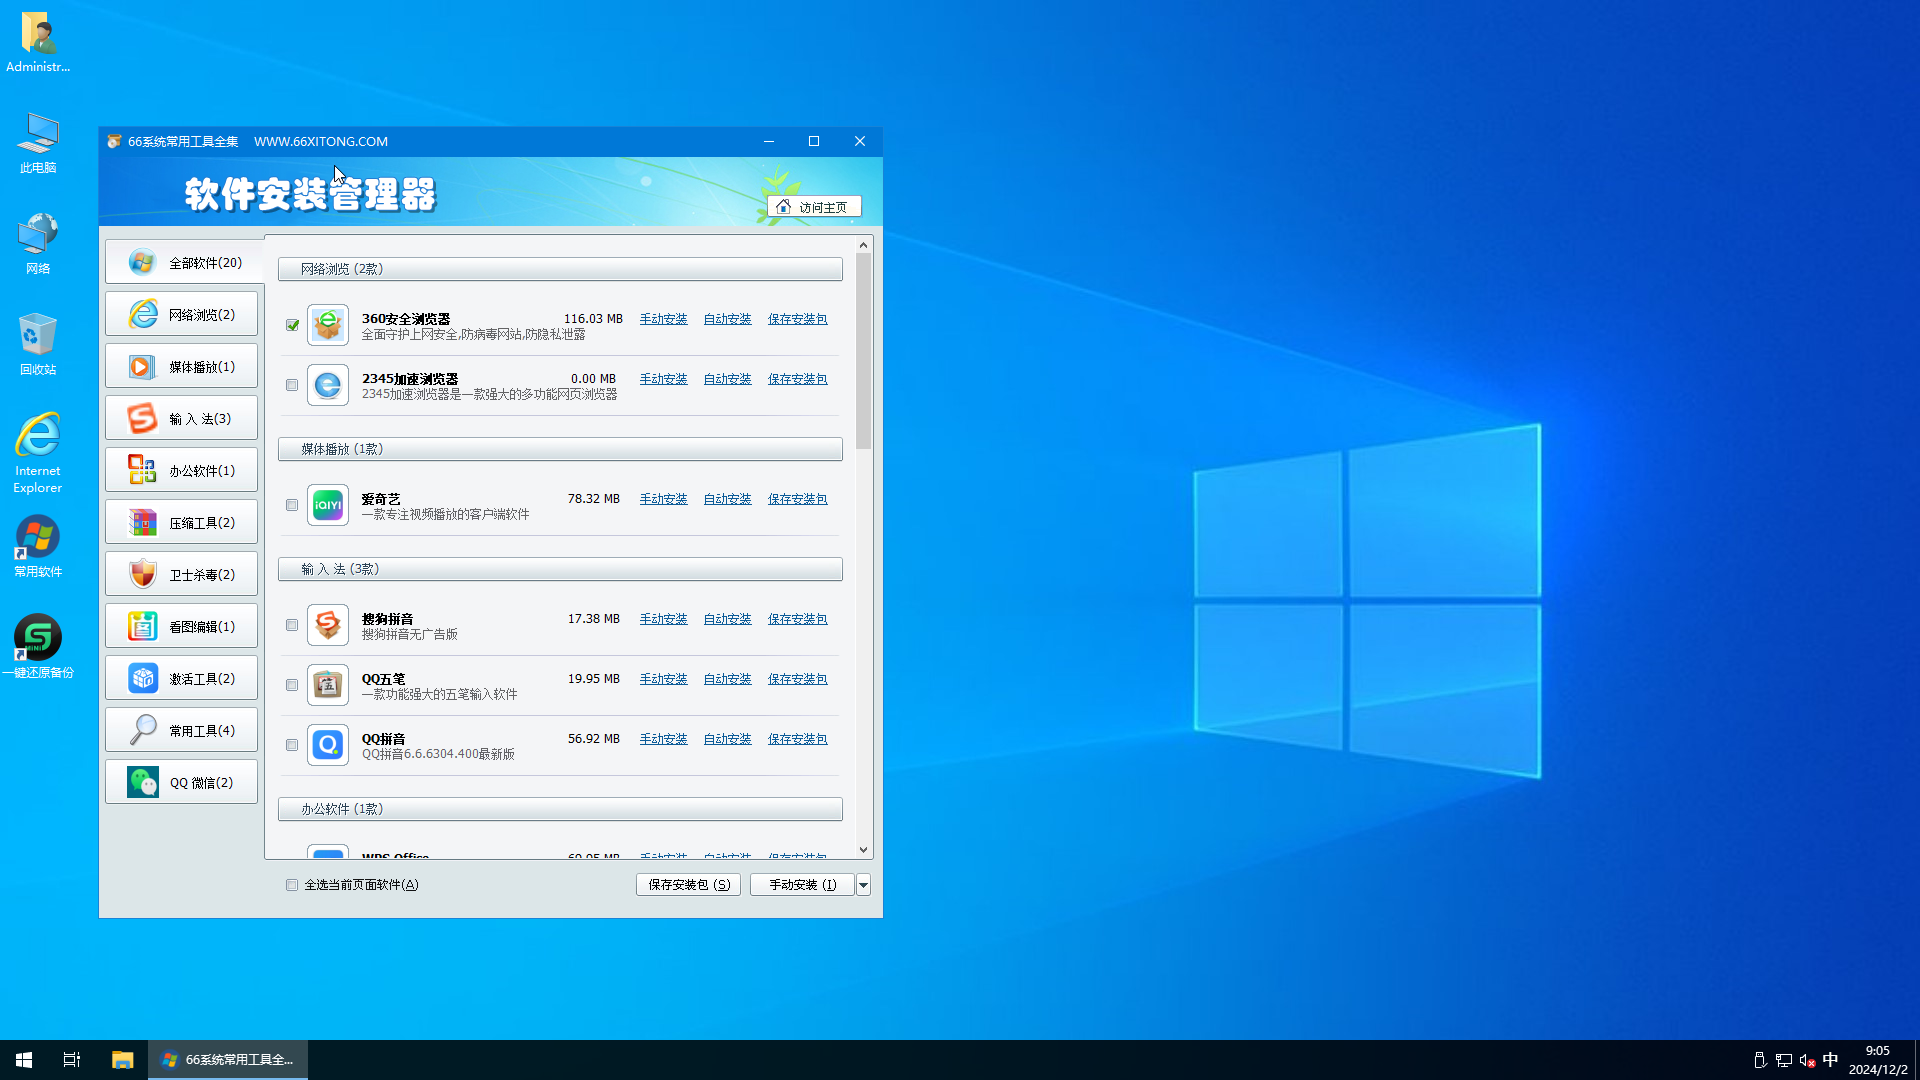The height and width of the screenshot is (1080, 1920).
Task: Select 媒体播放(1) category tab
Action: [181, 366]
